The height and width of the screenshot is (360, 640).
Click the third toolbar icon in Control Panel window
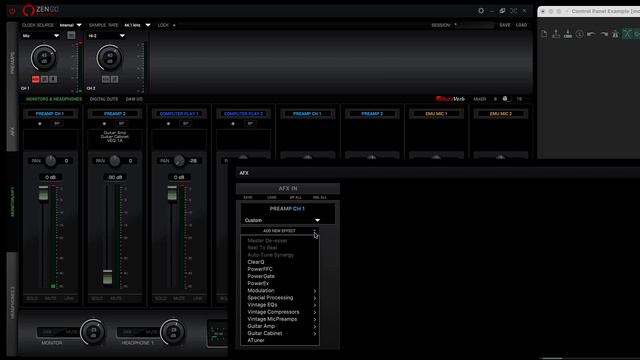(x=568, y=34)
